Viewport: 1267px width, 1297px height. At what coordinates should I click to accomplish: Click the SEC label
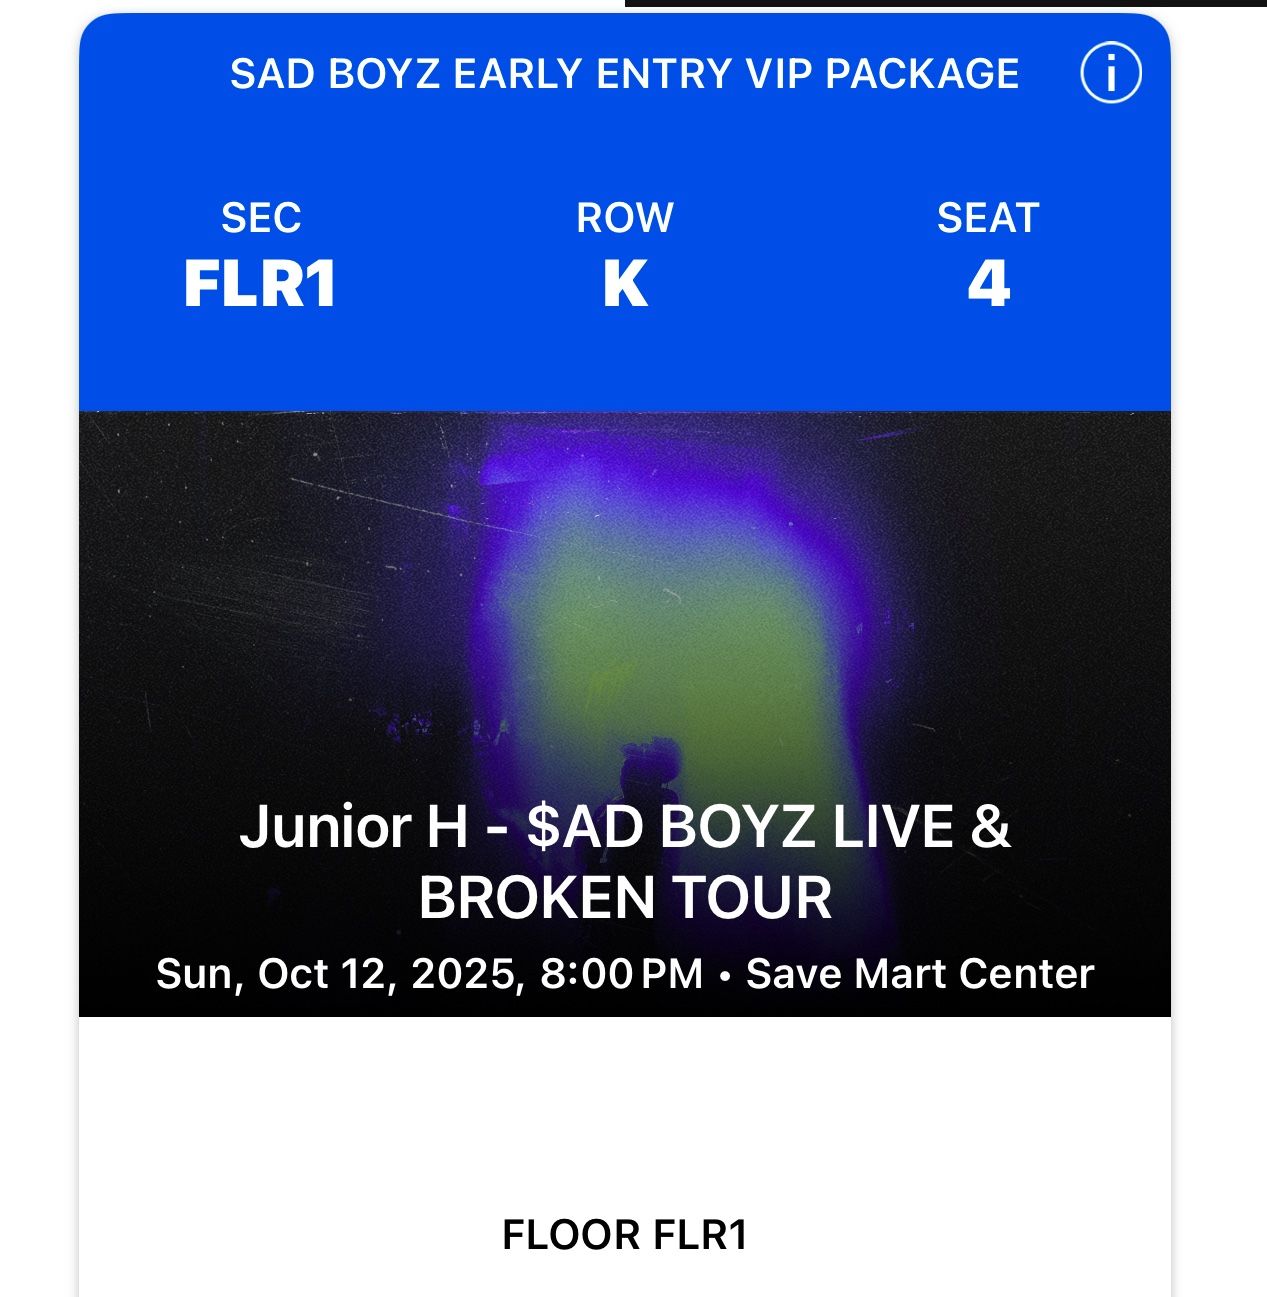coord(261,218)
